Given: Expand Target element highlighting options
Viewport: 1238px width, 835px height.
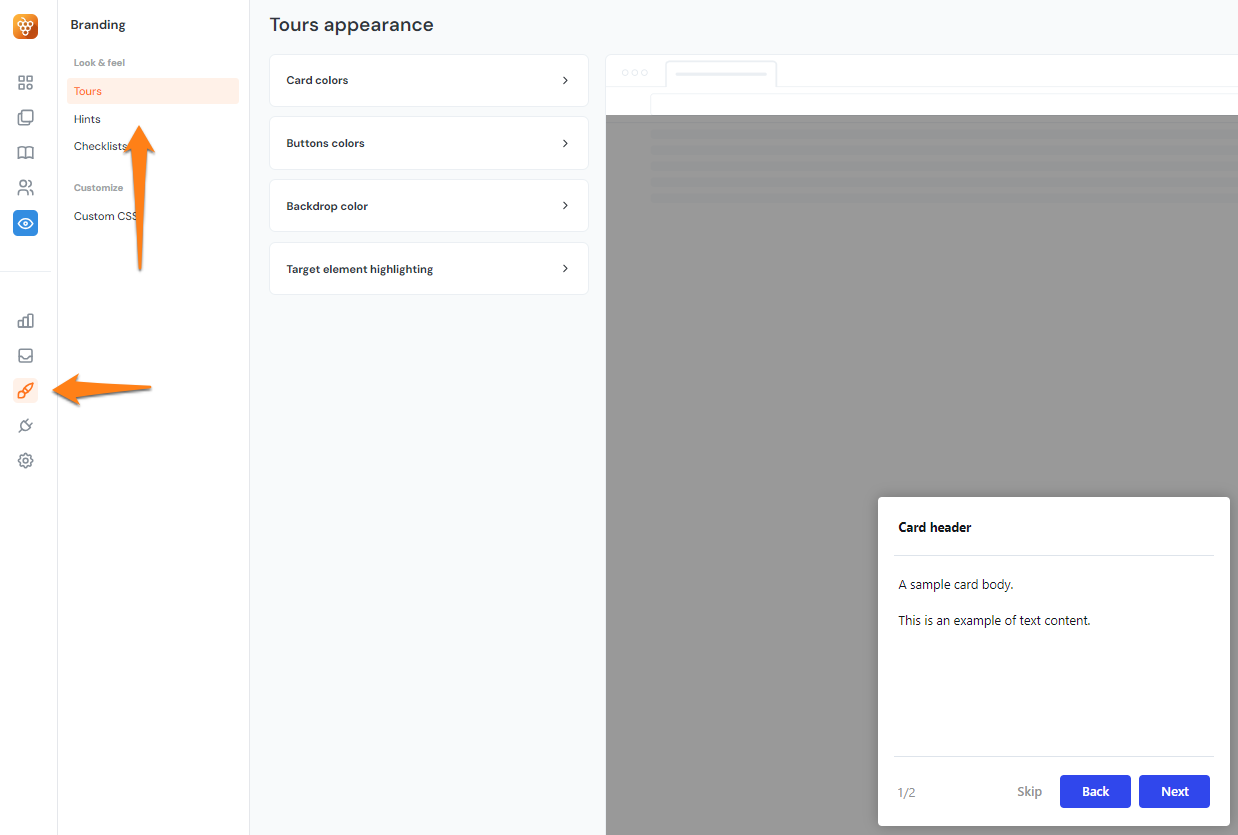Looking at the screenshot, I should coord(428,268).
